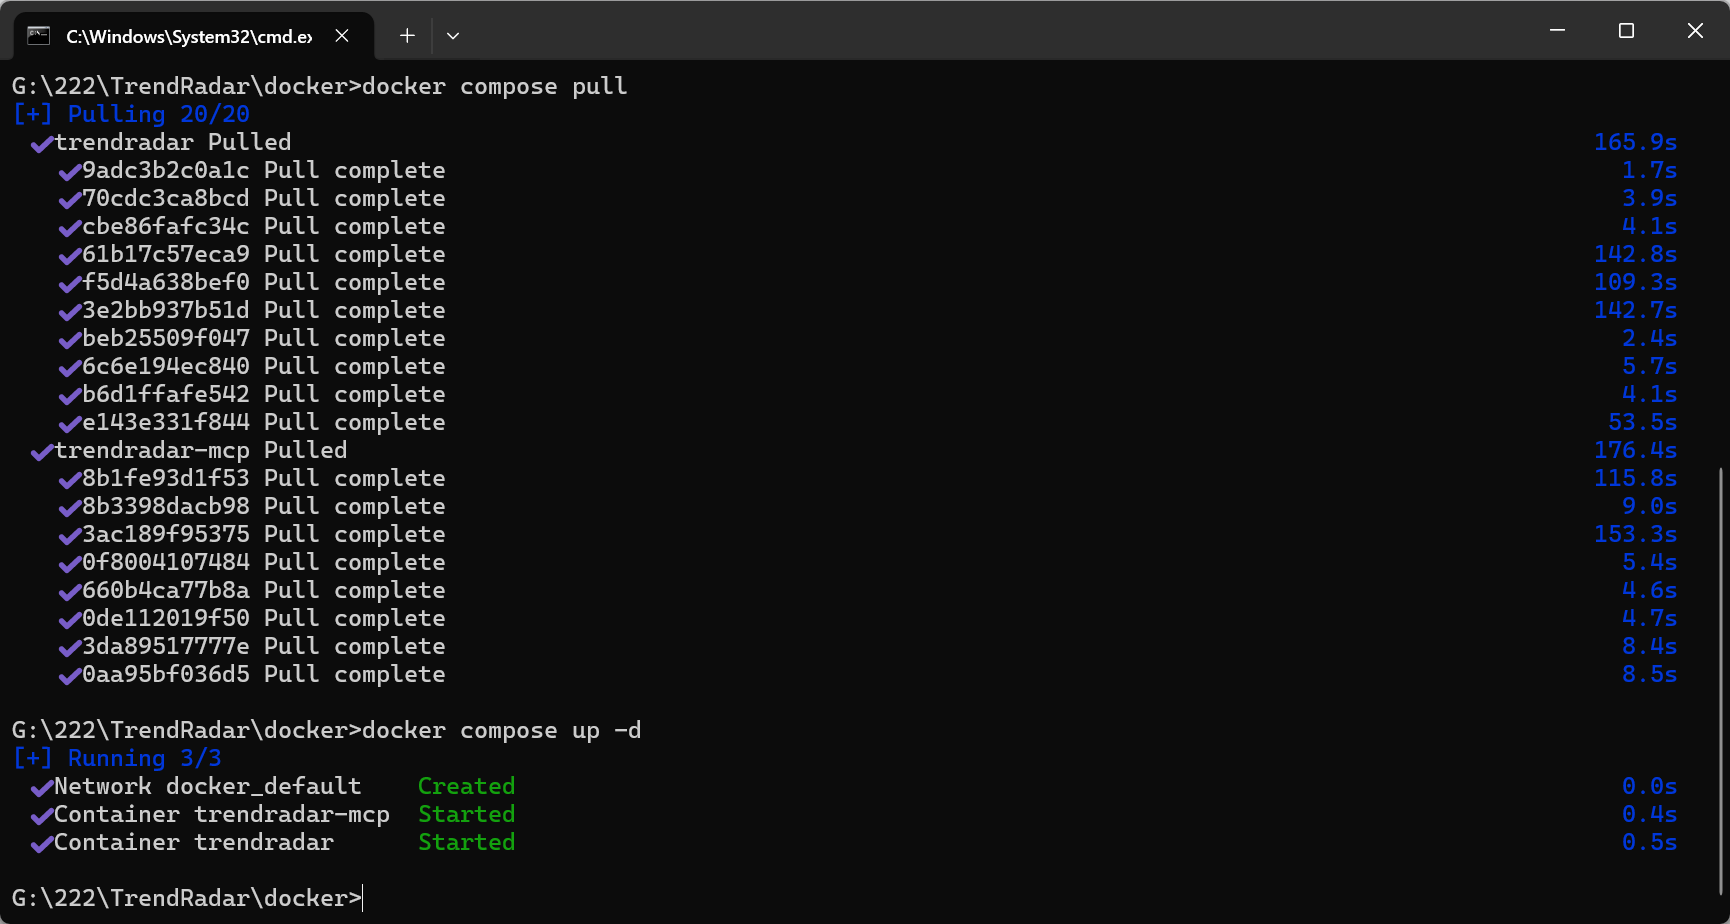This screenshot has height=924, width=1730.
Task: Click the docker compose up -d command
Action: 501,730
